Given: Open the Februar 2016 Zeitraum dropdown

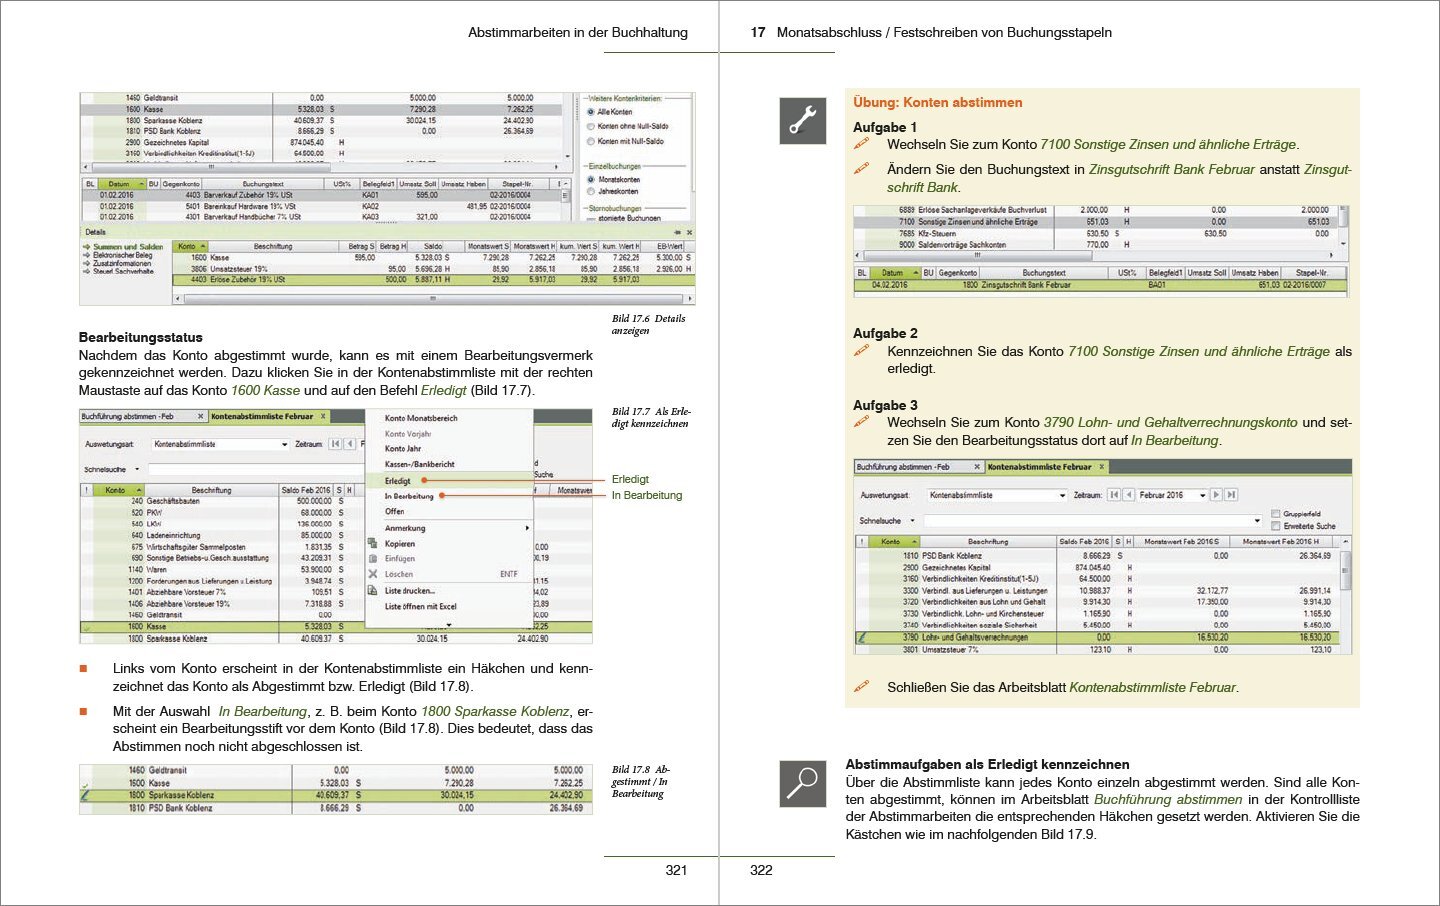Looking at the screenshot, I should click(1202, 495).
